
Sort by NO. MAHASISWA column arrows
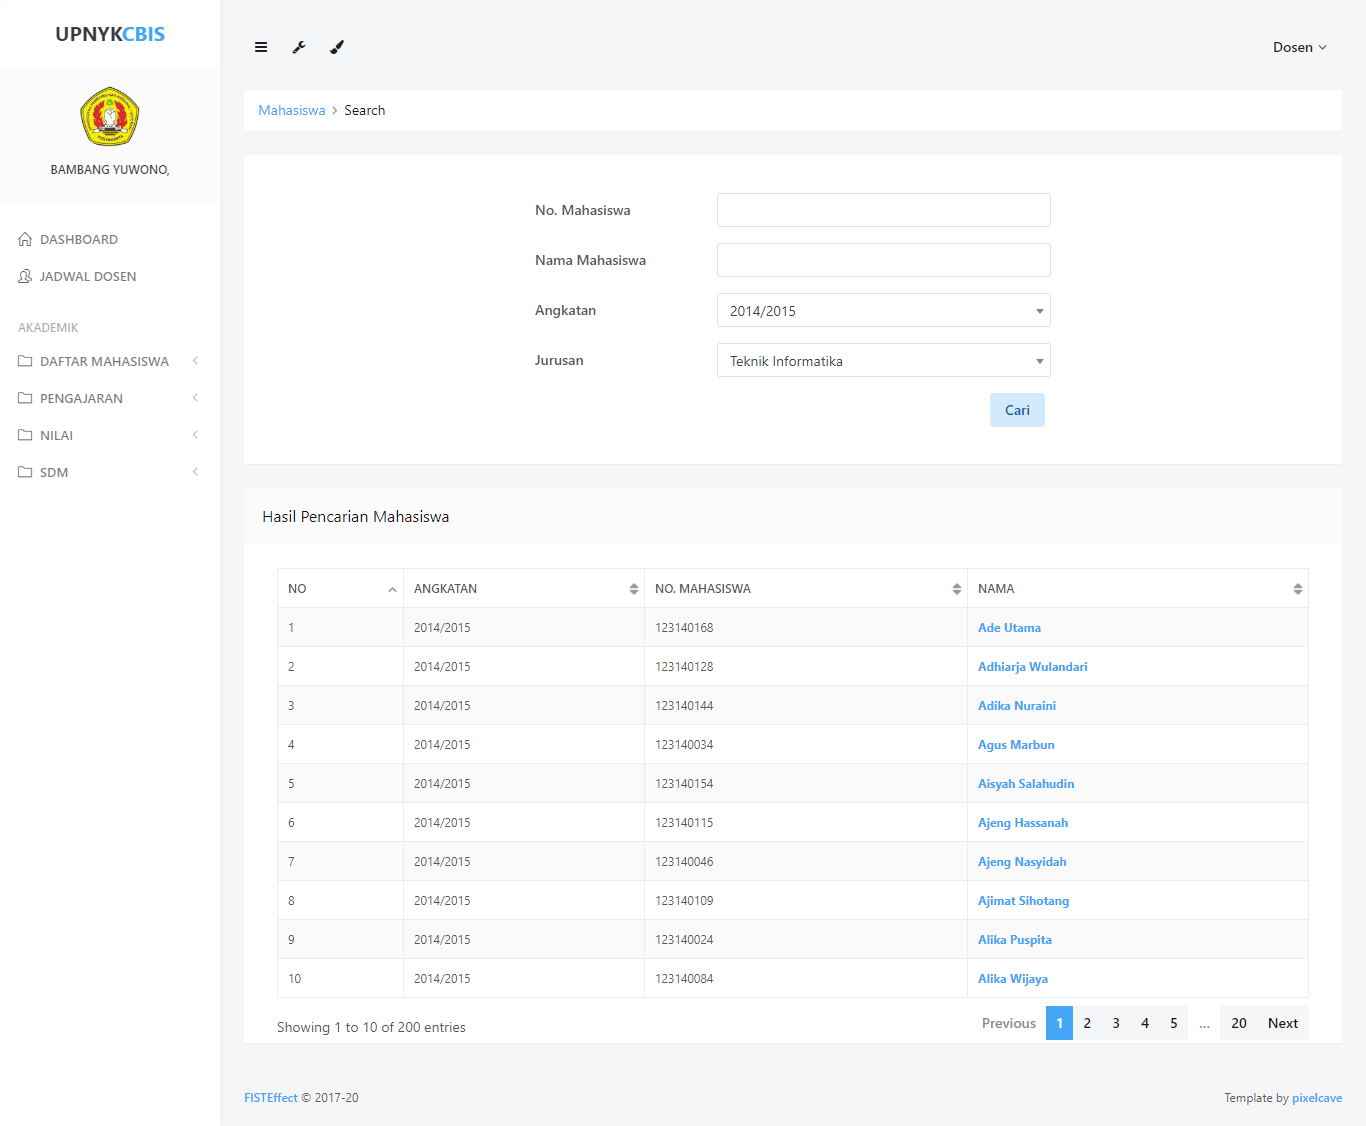click(x=956, y=589)
